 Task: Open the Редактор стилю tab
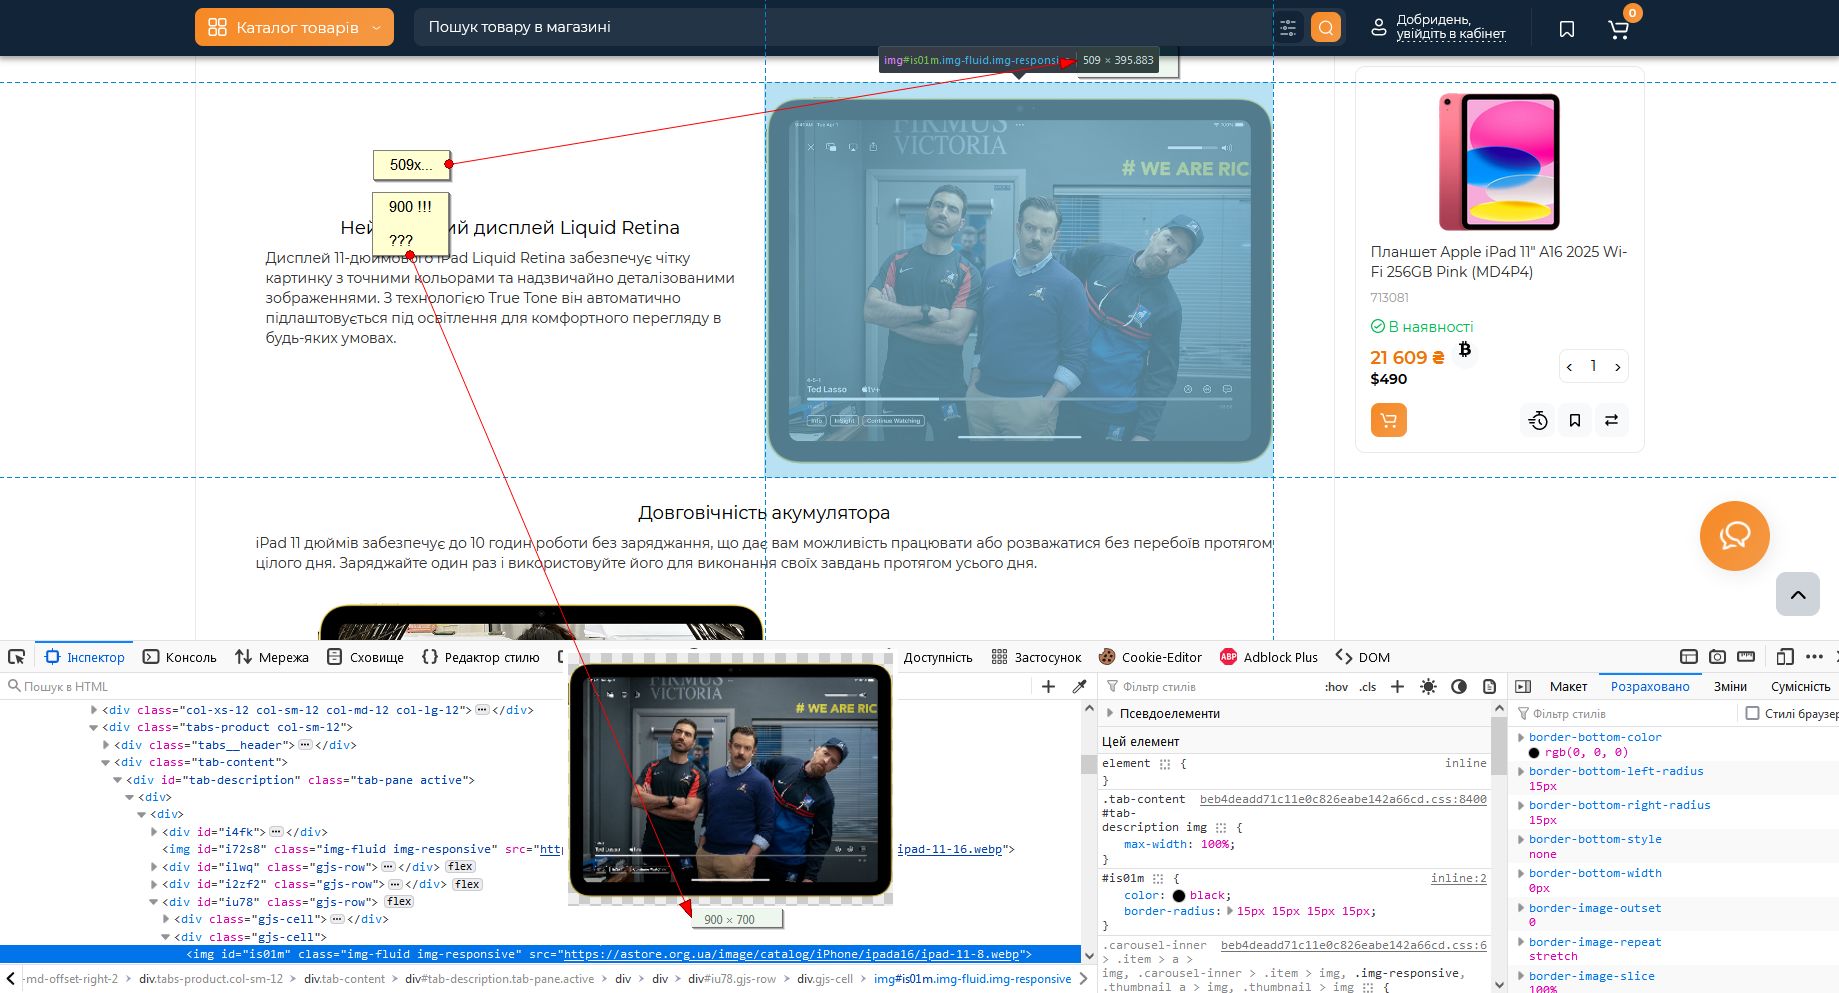tap(481, 657)
